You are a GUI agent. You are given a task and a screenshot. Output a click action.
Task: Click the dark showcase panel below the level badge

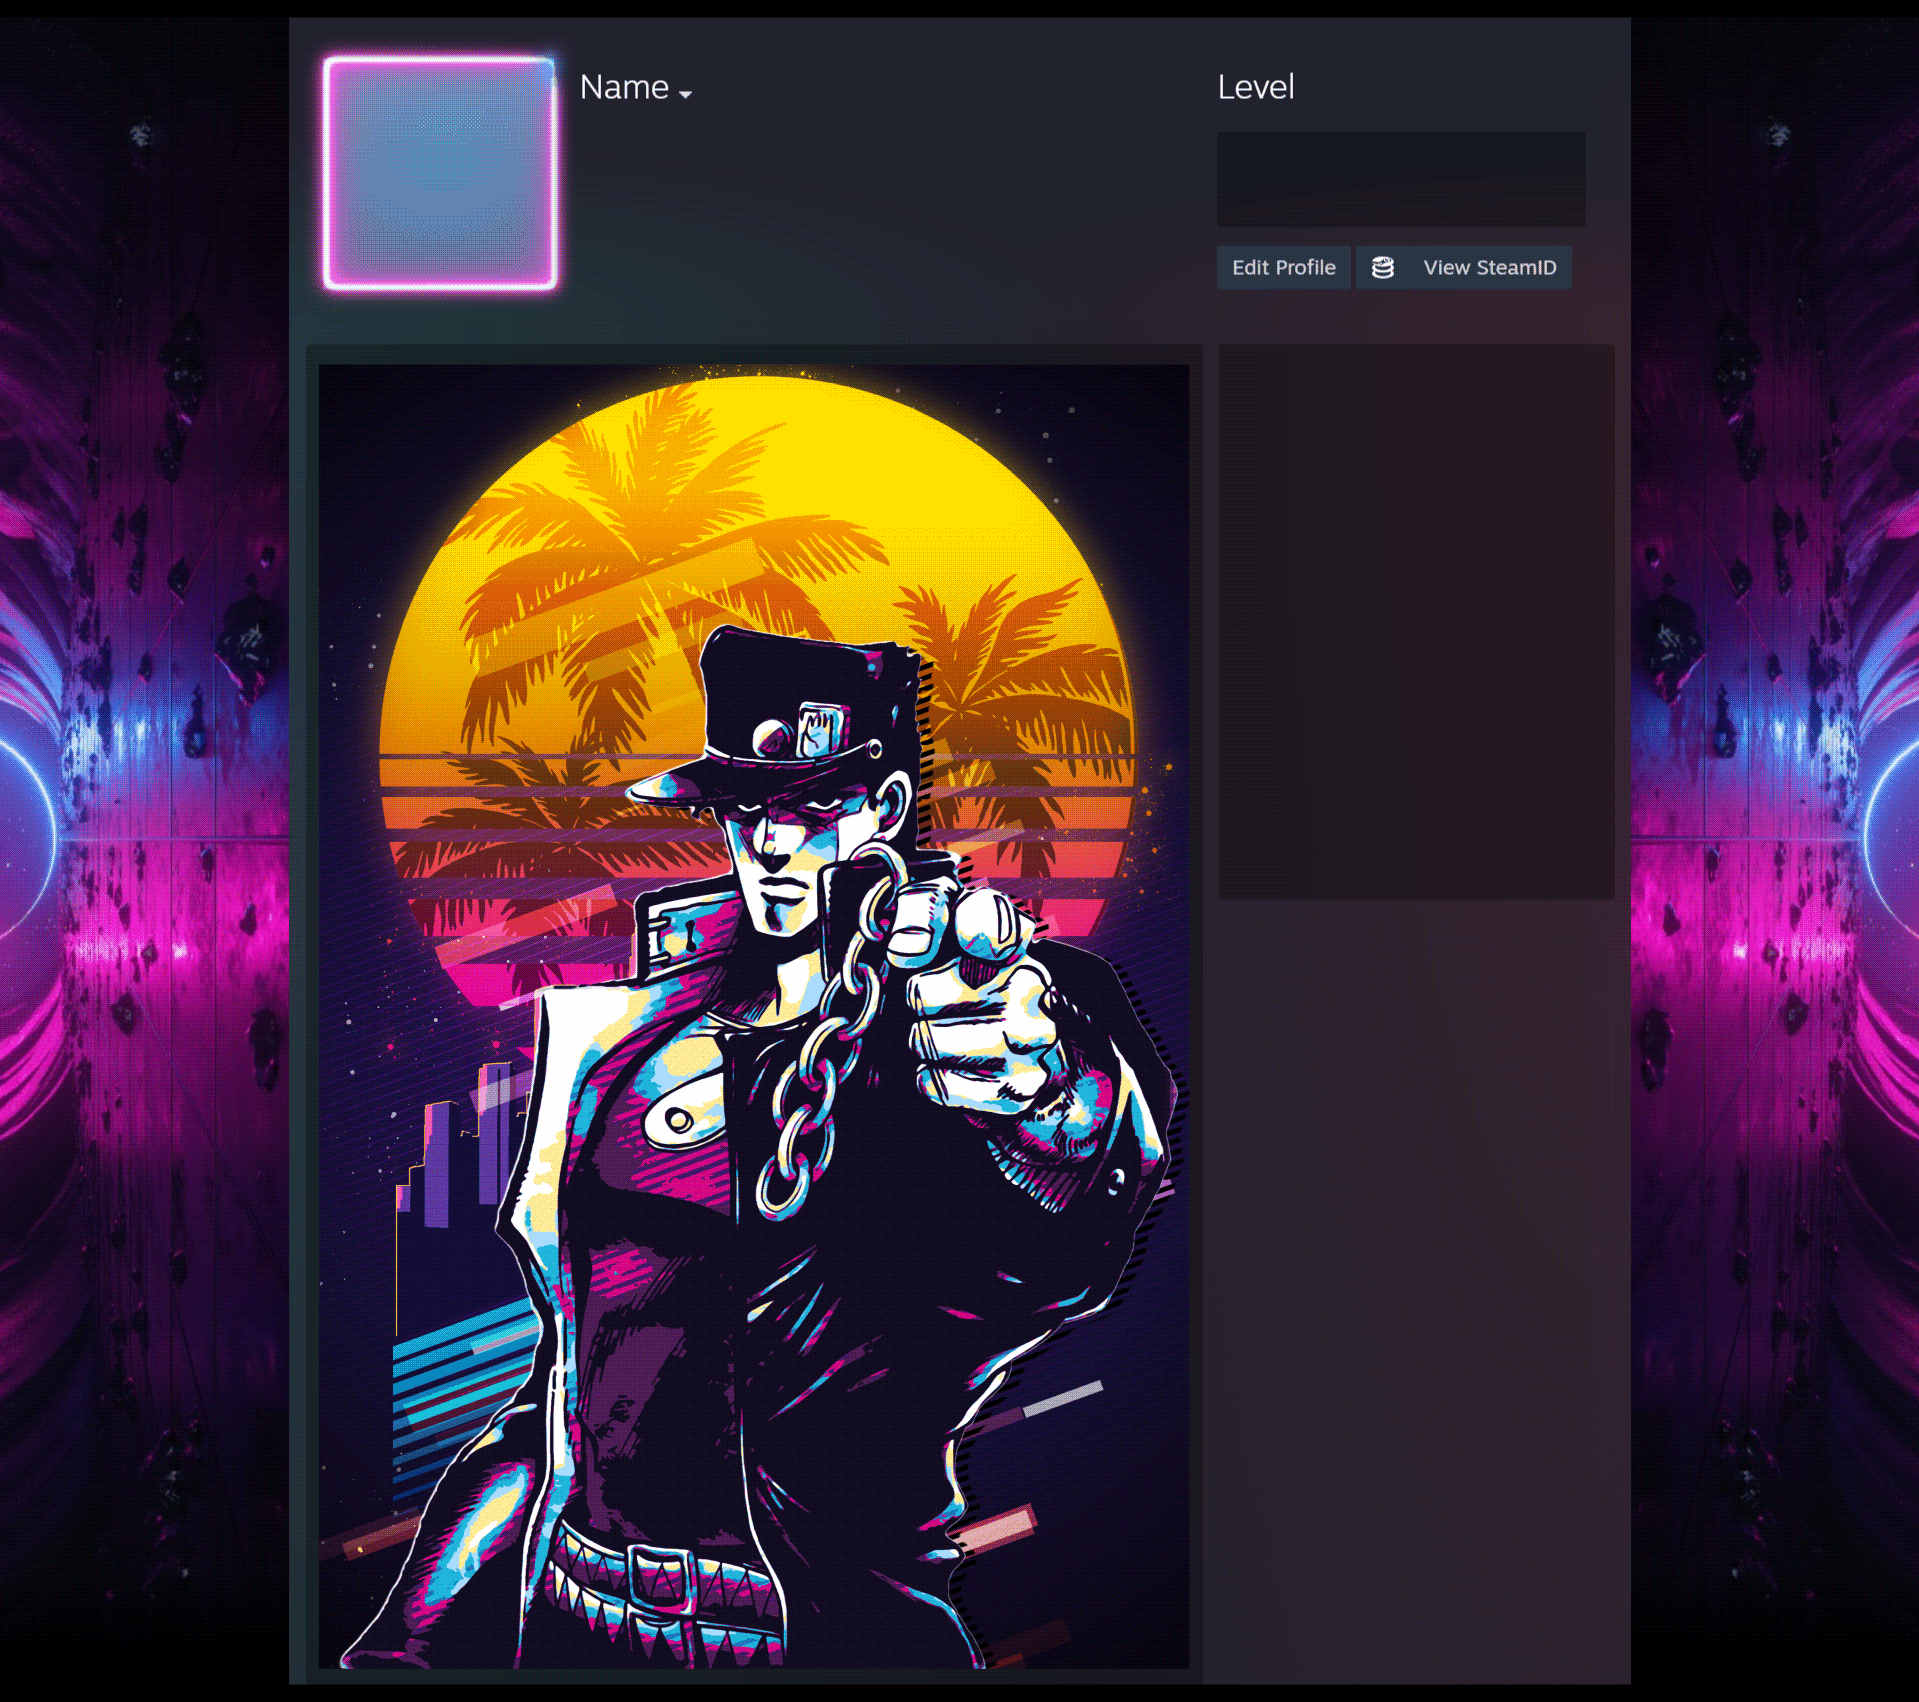click(x=1415, y=620)
